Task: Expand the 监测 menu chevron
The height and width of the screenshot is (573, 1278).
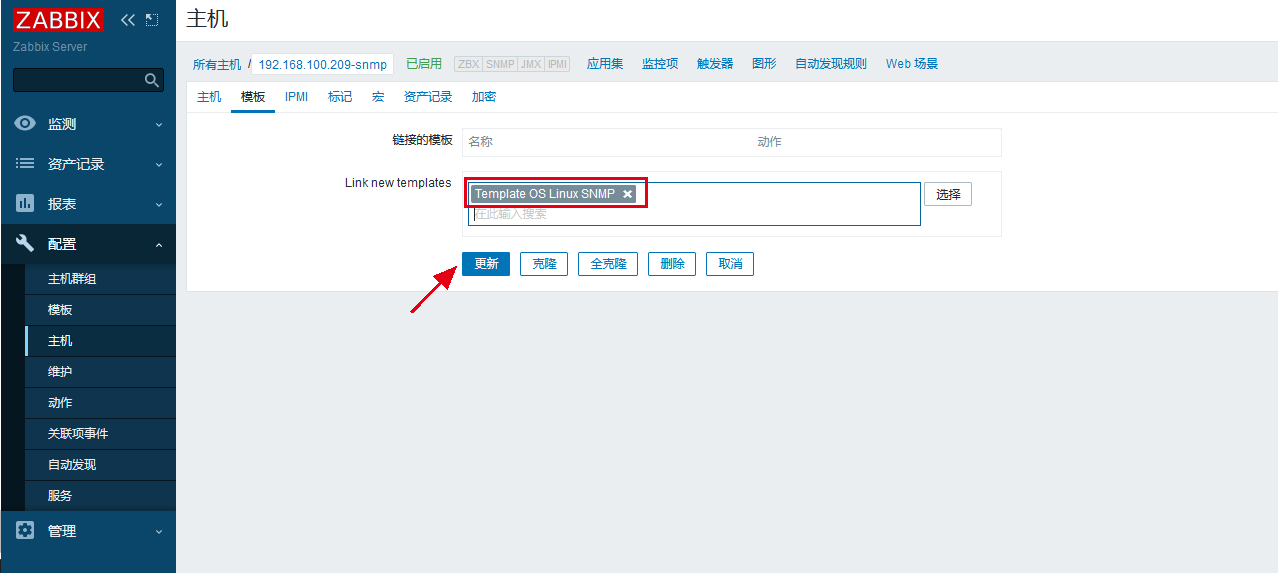Action: click(x=158, y=125)
